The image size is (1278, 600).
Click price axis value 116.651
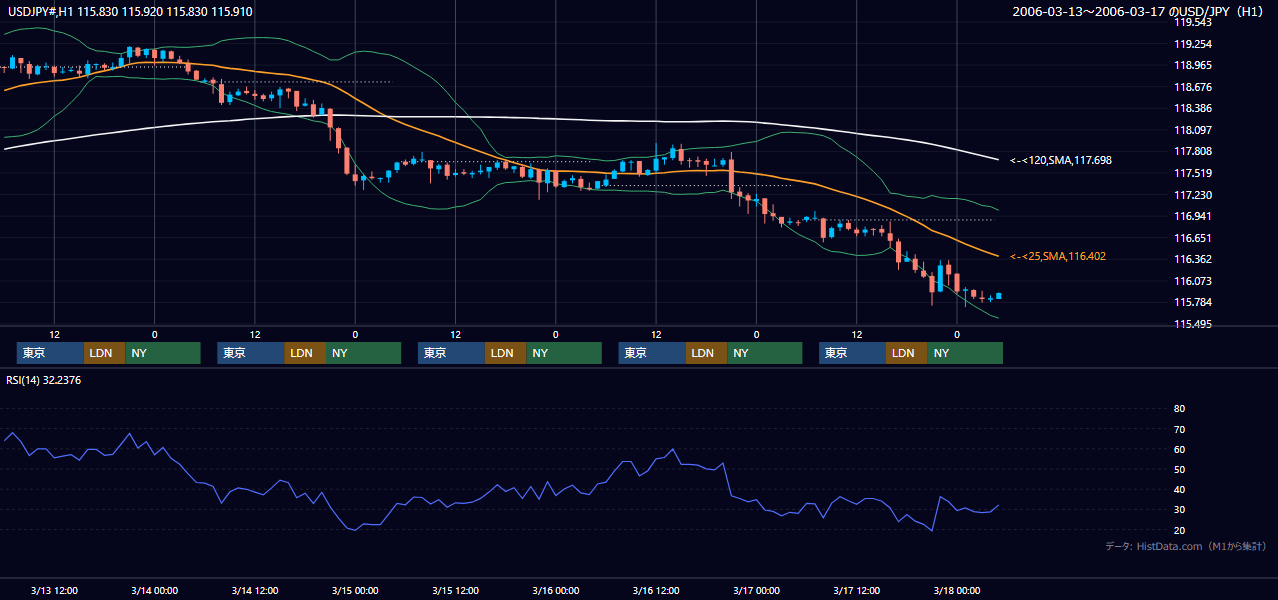tap(1192, 238)
